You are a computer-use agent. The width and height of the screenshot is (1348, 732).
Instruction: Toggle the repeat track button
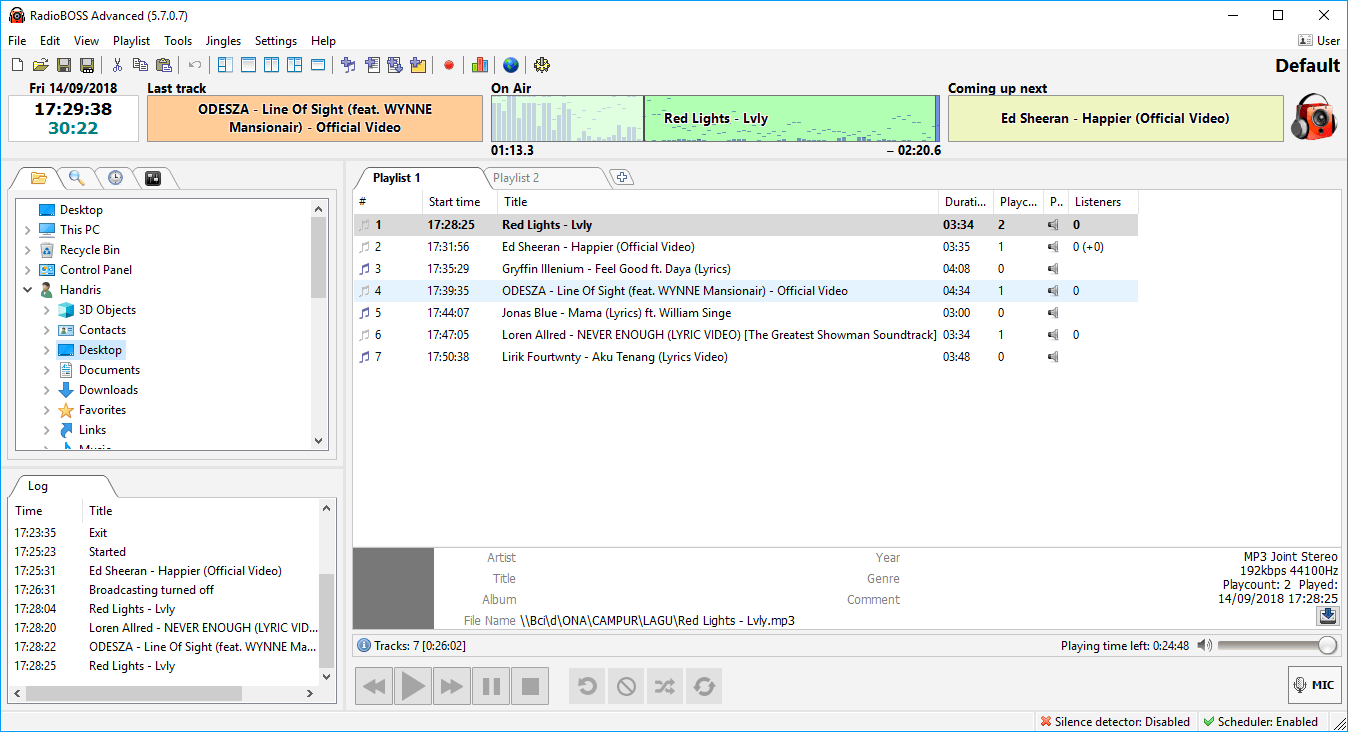(587, 686)
